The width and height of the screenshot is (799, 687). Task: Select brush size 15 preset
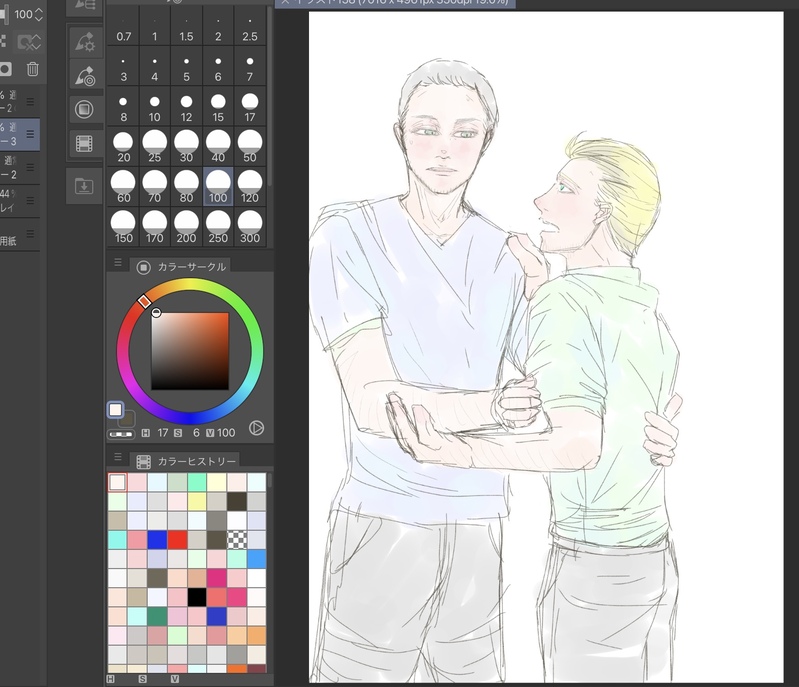coord(218,108)
